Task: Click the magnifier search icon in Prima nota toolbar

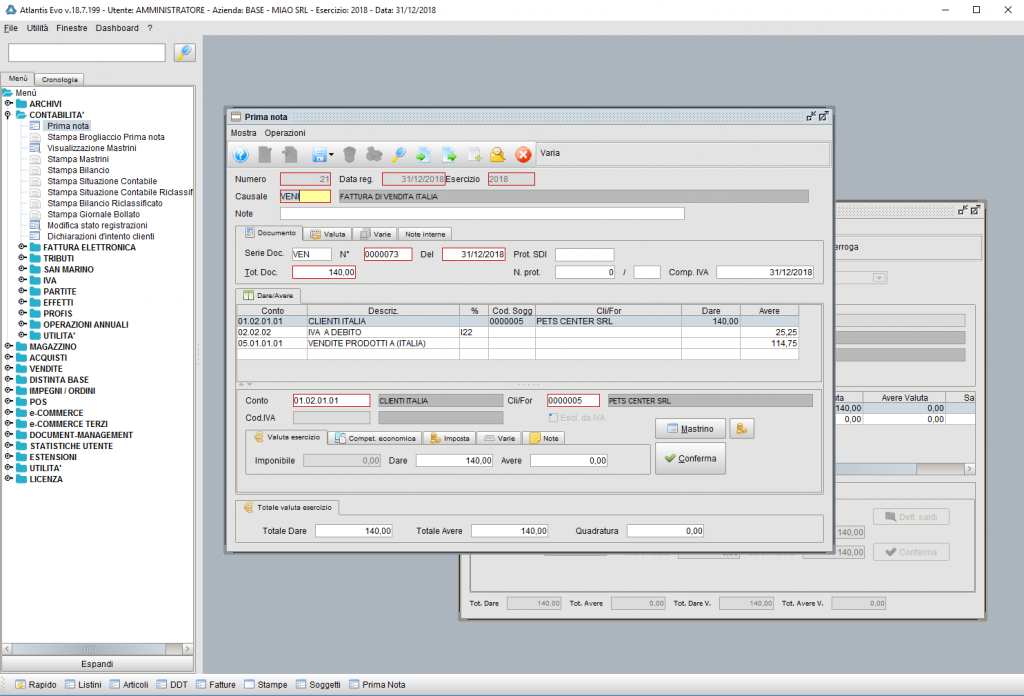Action: pos(398,154)
